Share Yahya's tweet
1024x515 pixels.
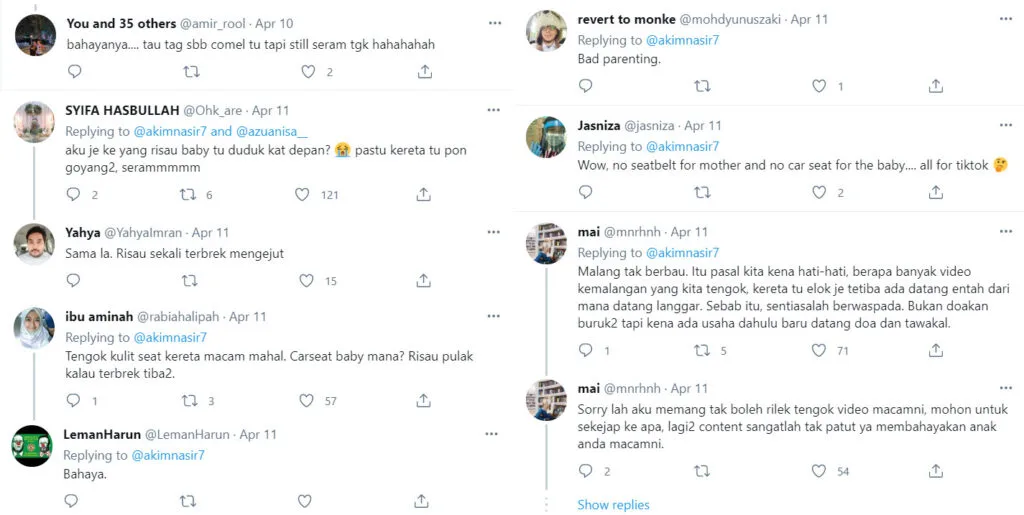tap(424, 281)
